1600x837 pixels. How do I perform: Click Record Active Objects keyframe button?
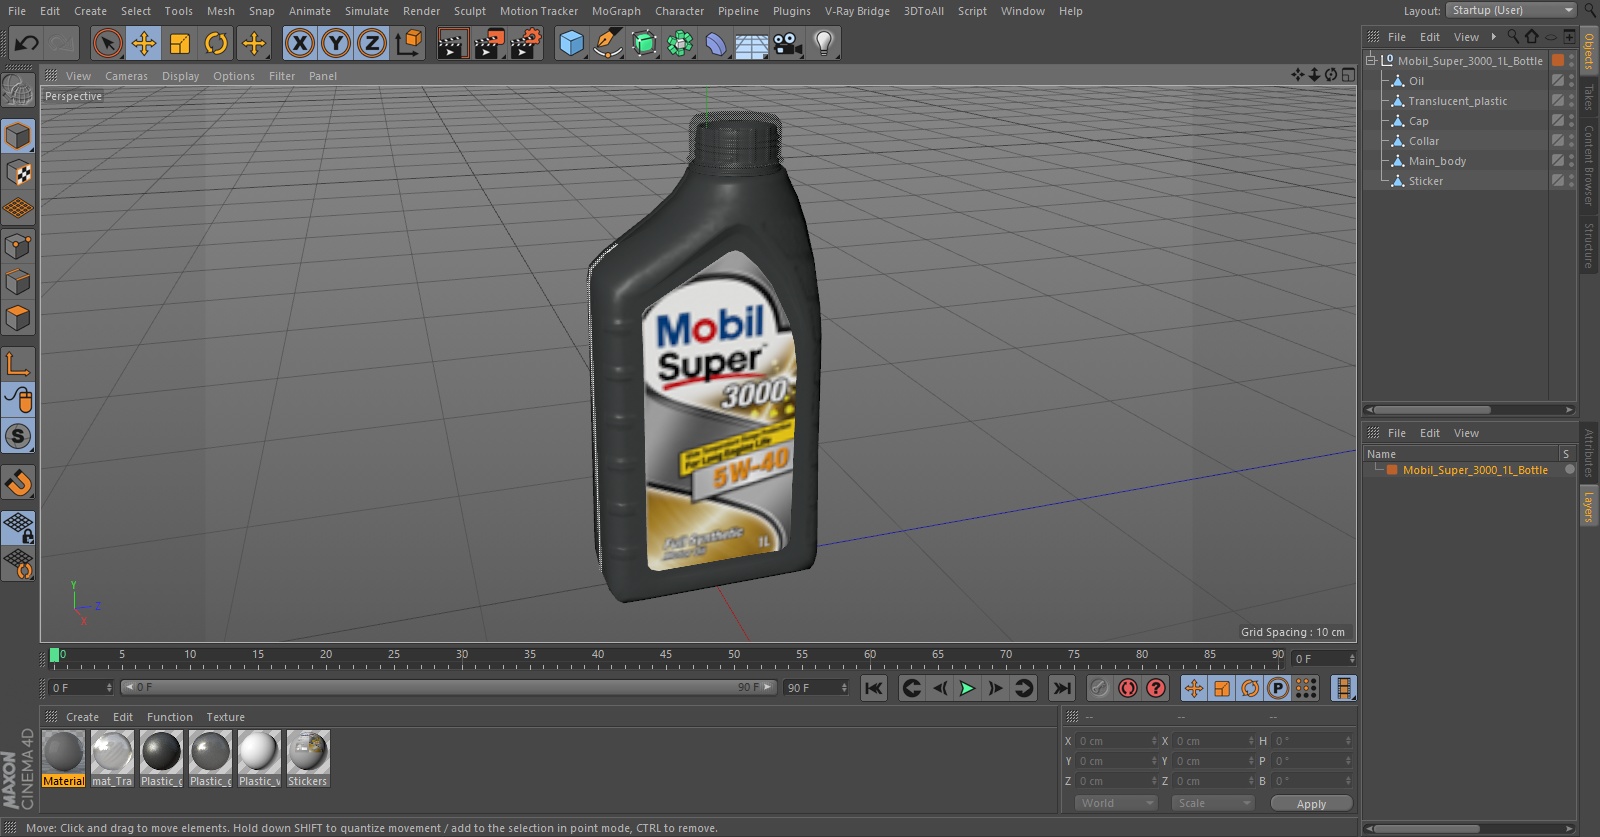point(1099,688)
